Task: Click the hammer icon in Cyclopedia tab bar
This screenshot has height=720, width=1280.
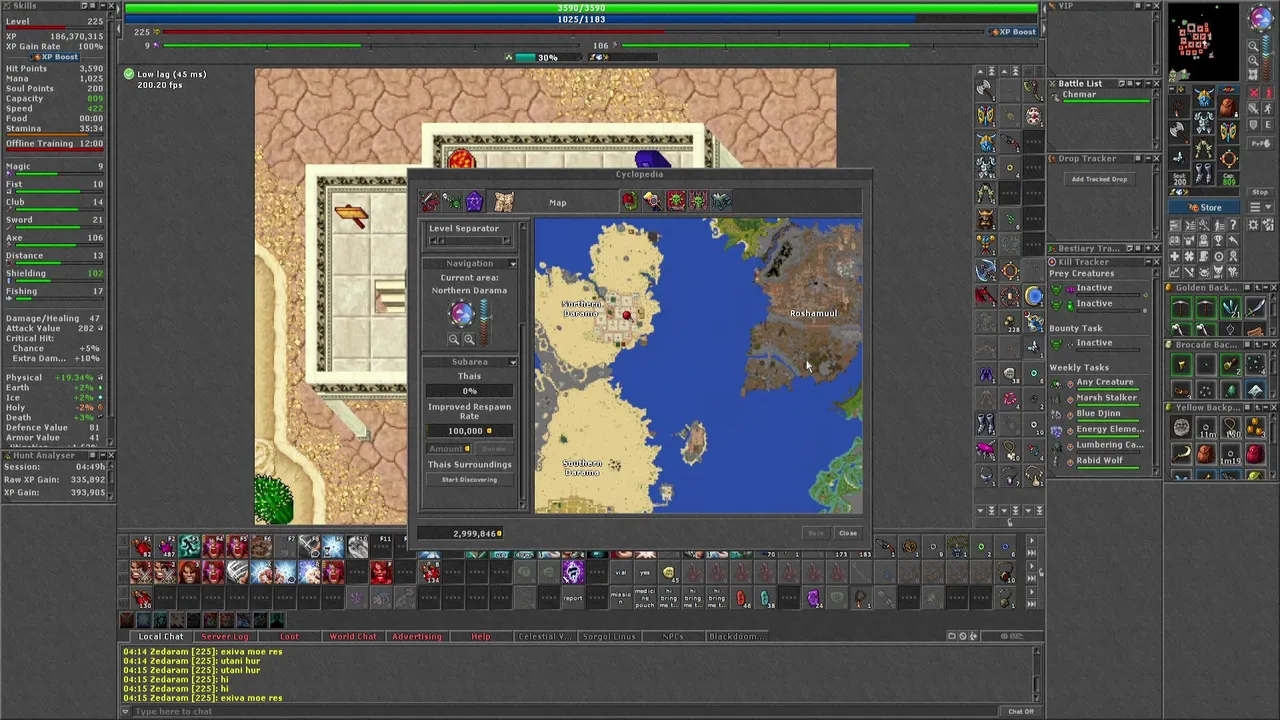Action: tap(652, 203)
